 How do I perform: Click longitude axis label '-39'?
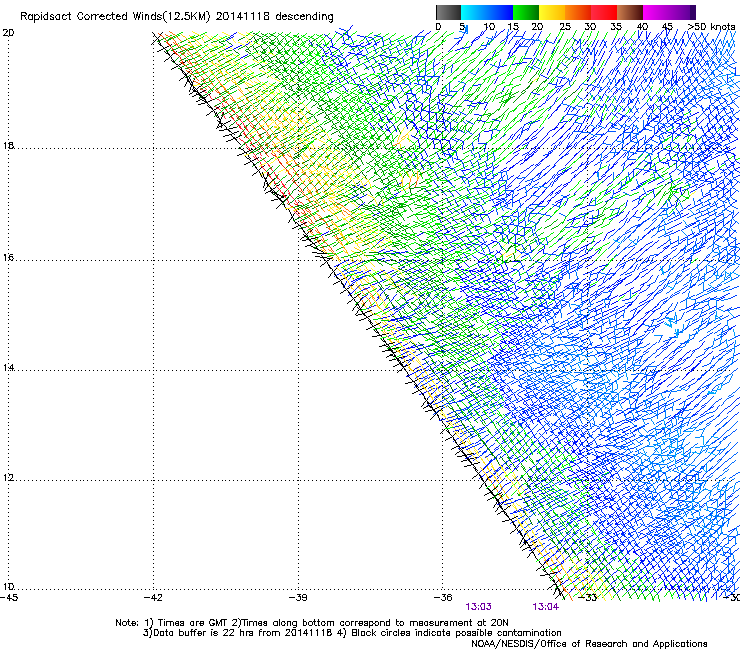click(x=298, y=598)
